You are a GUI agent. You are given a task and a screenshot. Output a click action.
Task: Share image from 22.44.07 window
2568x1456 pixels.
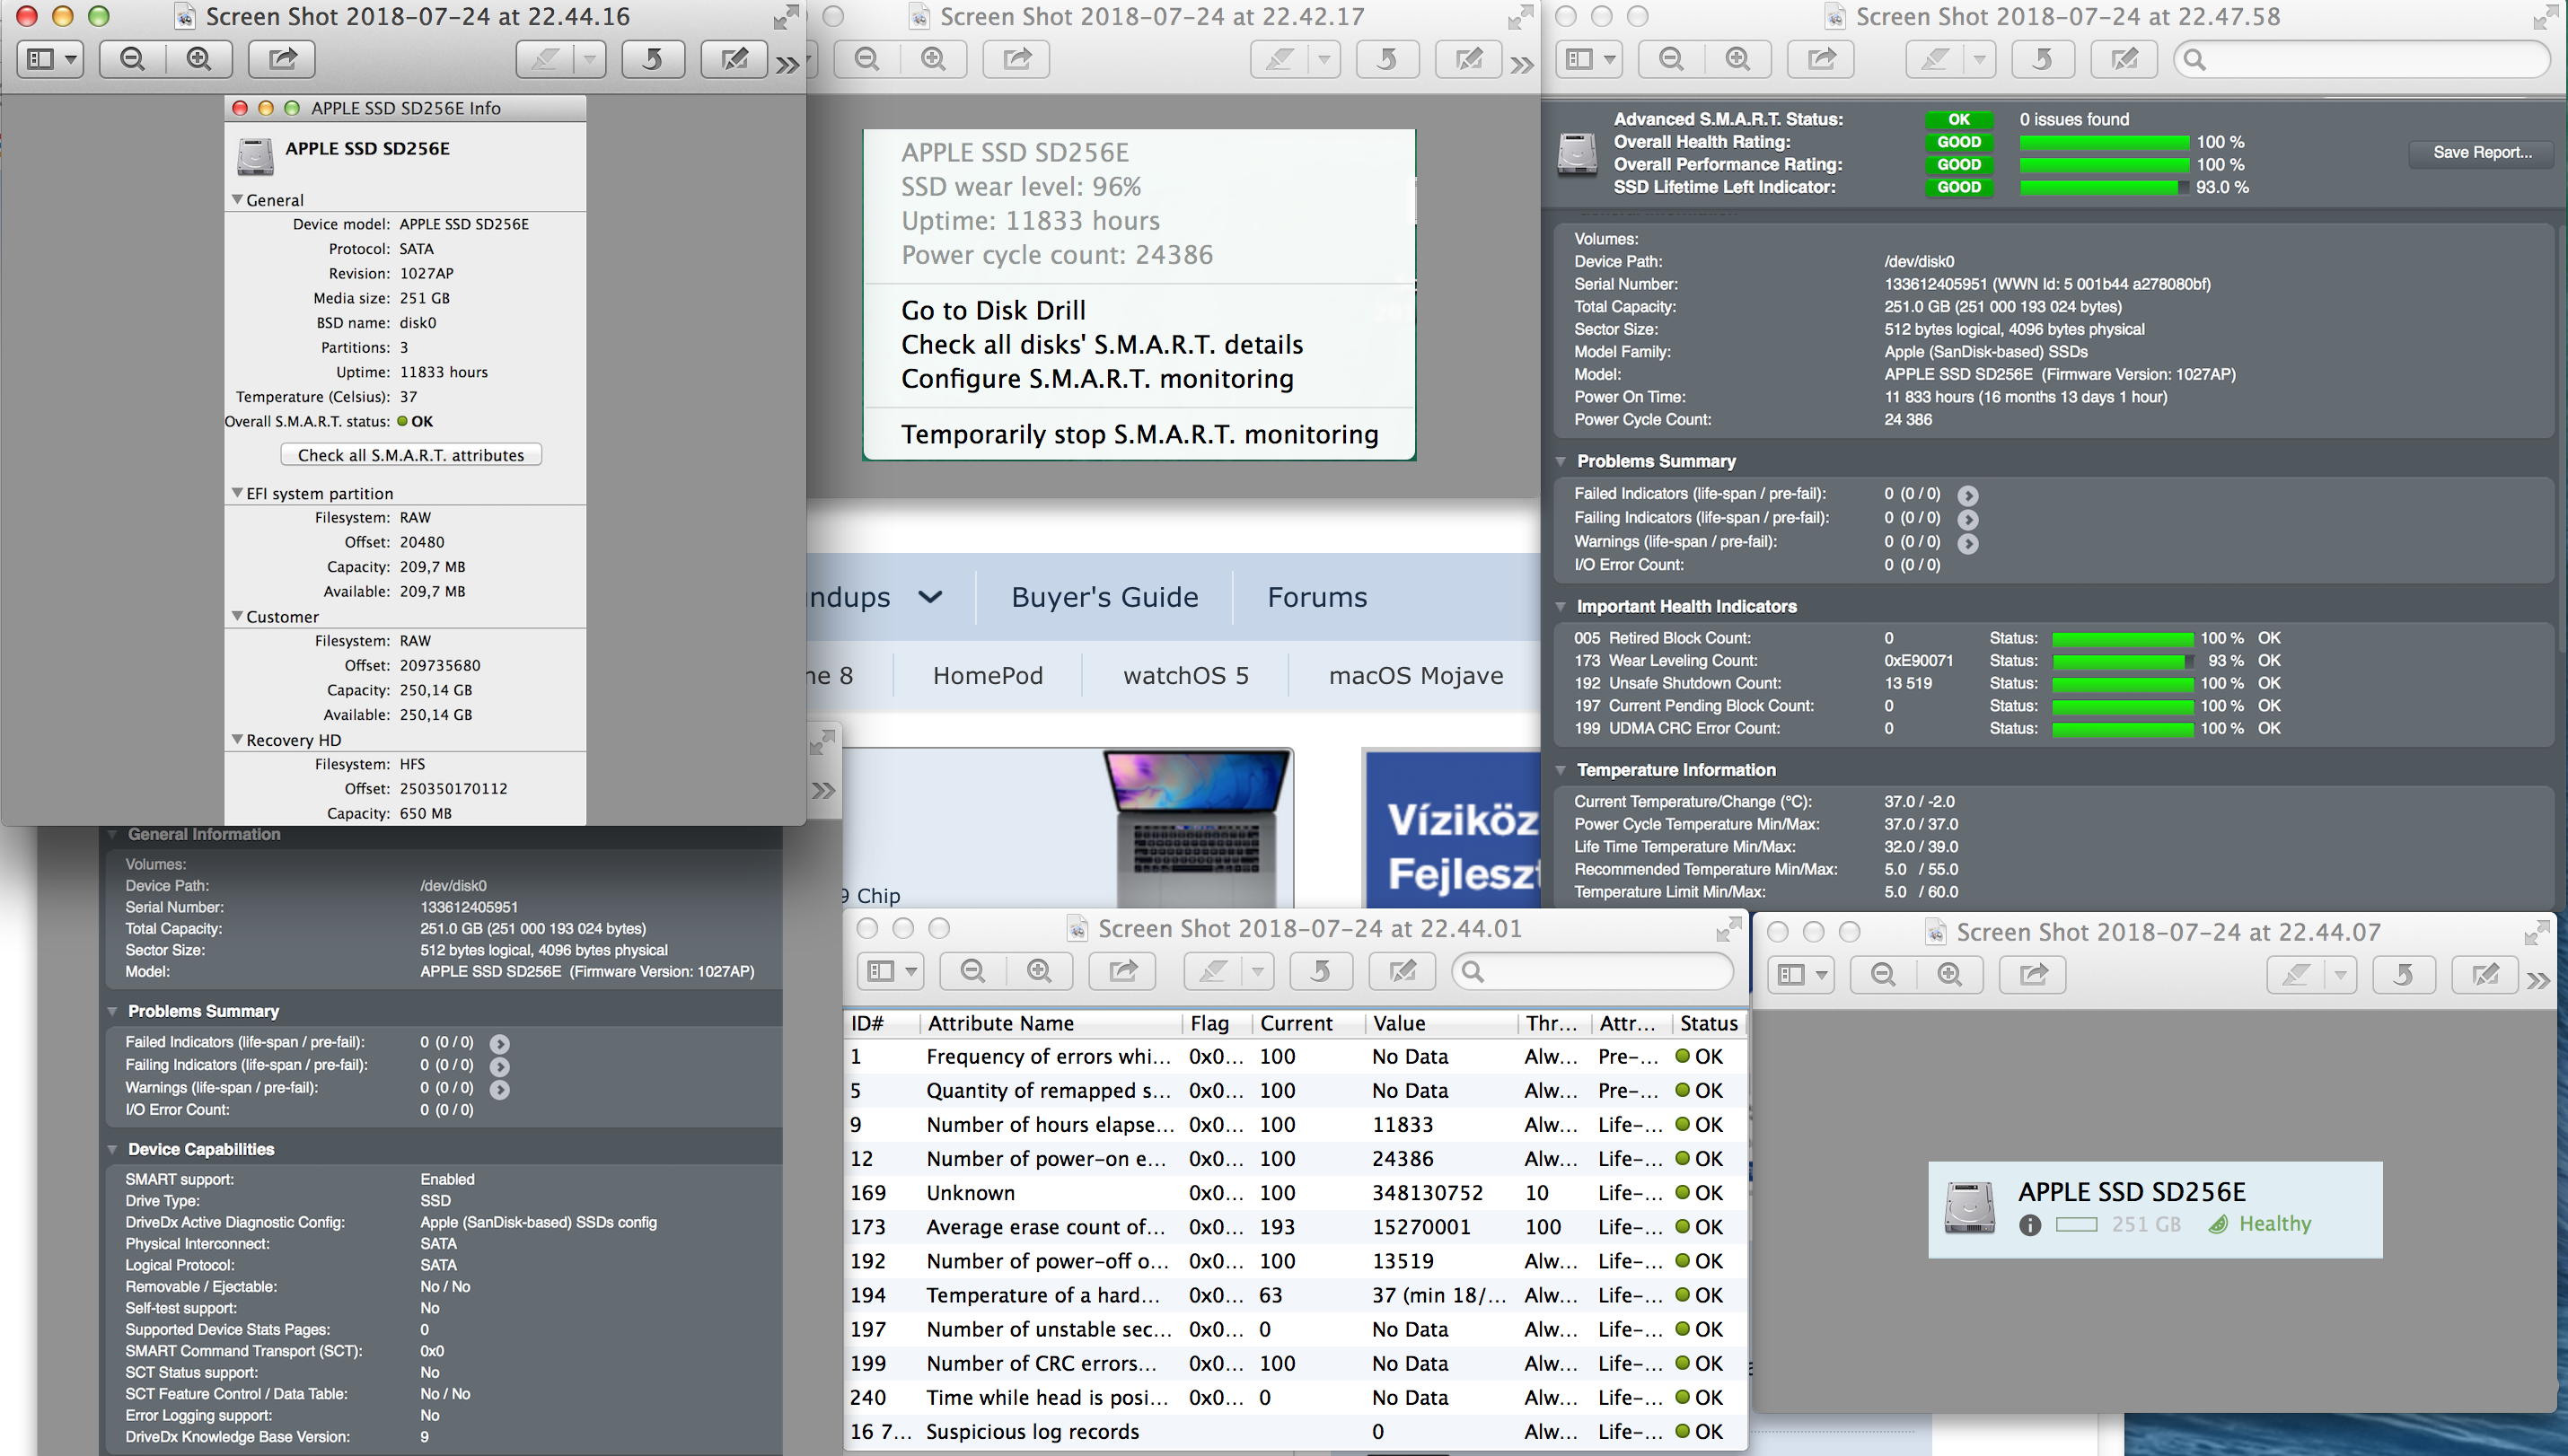click(x=2033, y=974)
